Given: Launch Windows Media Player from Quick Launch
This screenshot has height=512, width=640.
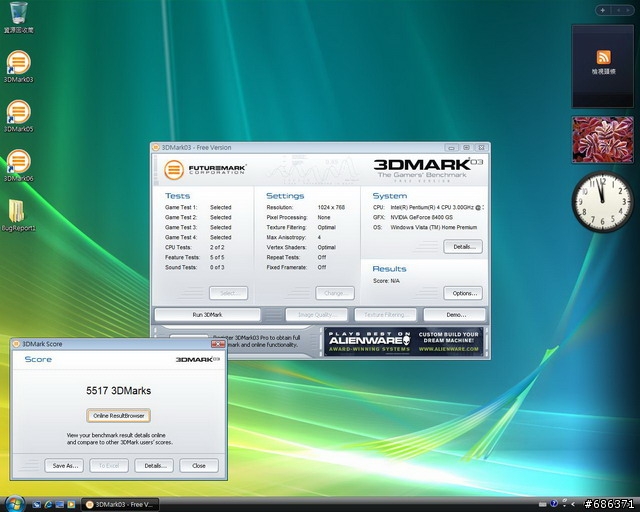Looking at the screenshot, I should coord(71,505).
